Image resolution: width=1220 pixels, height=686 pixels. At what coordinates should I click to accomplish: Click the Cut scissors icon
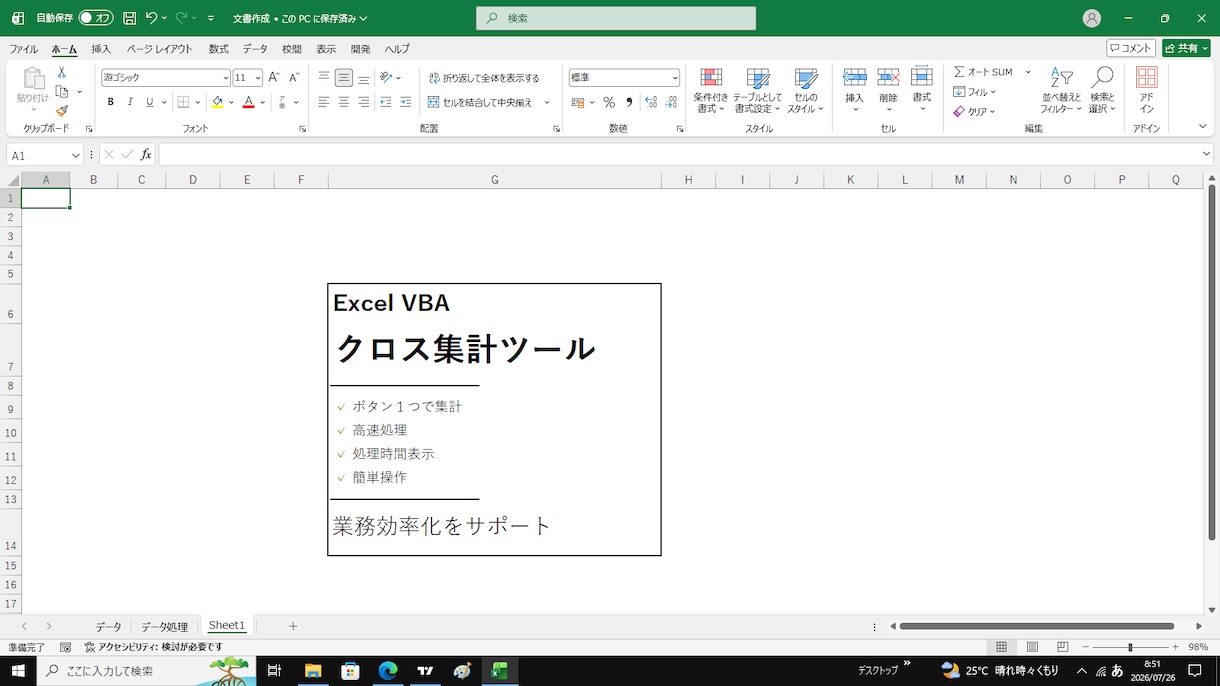click(61, 73)
